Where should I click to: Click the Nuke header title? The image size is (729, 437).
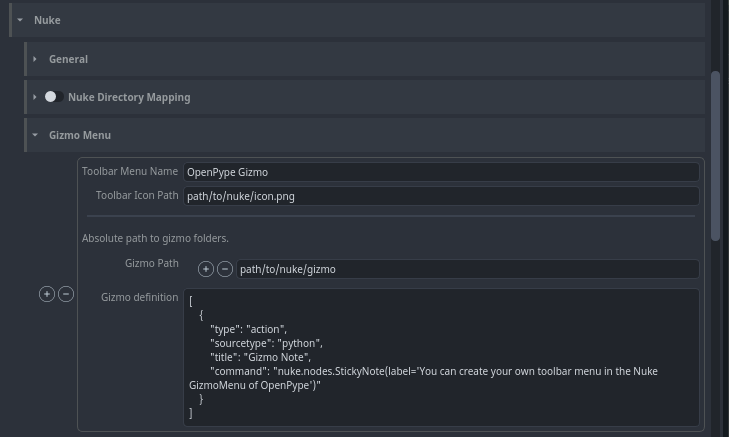click(x=47, y=20)
